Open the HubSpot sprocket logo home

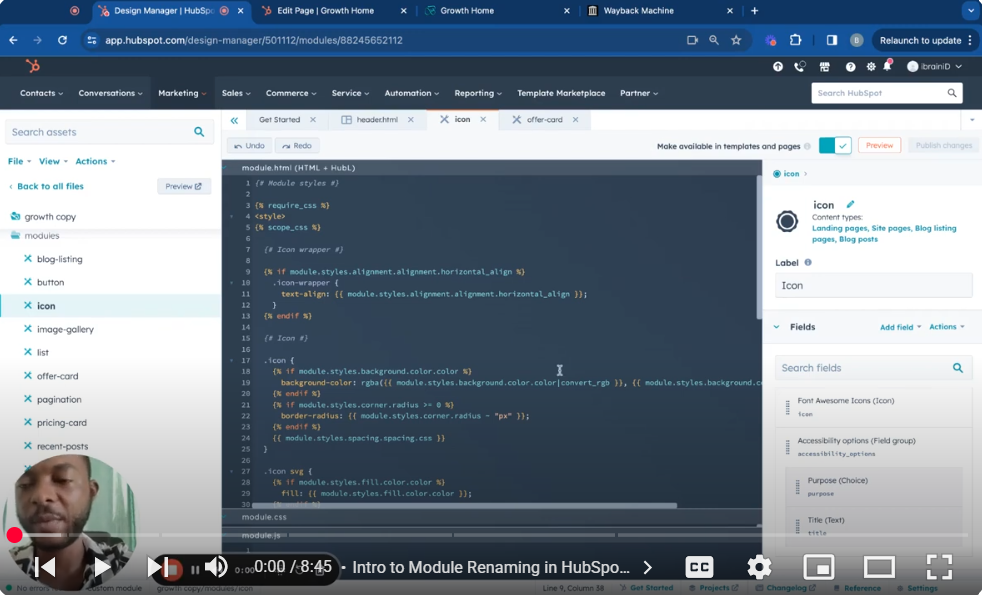[33, 66]
